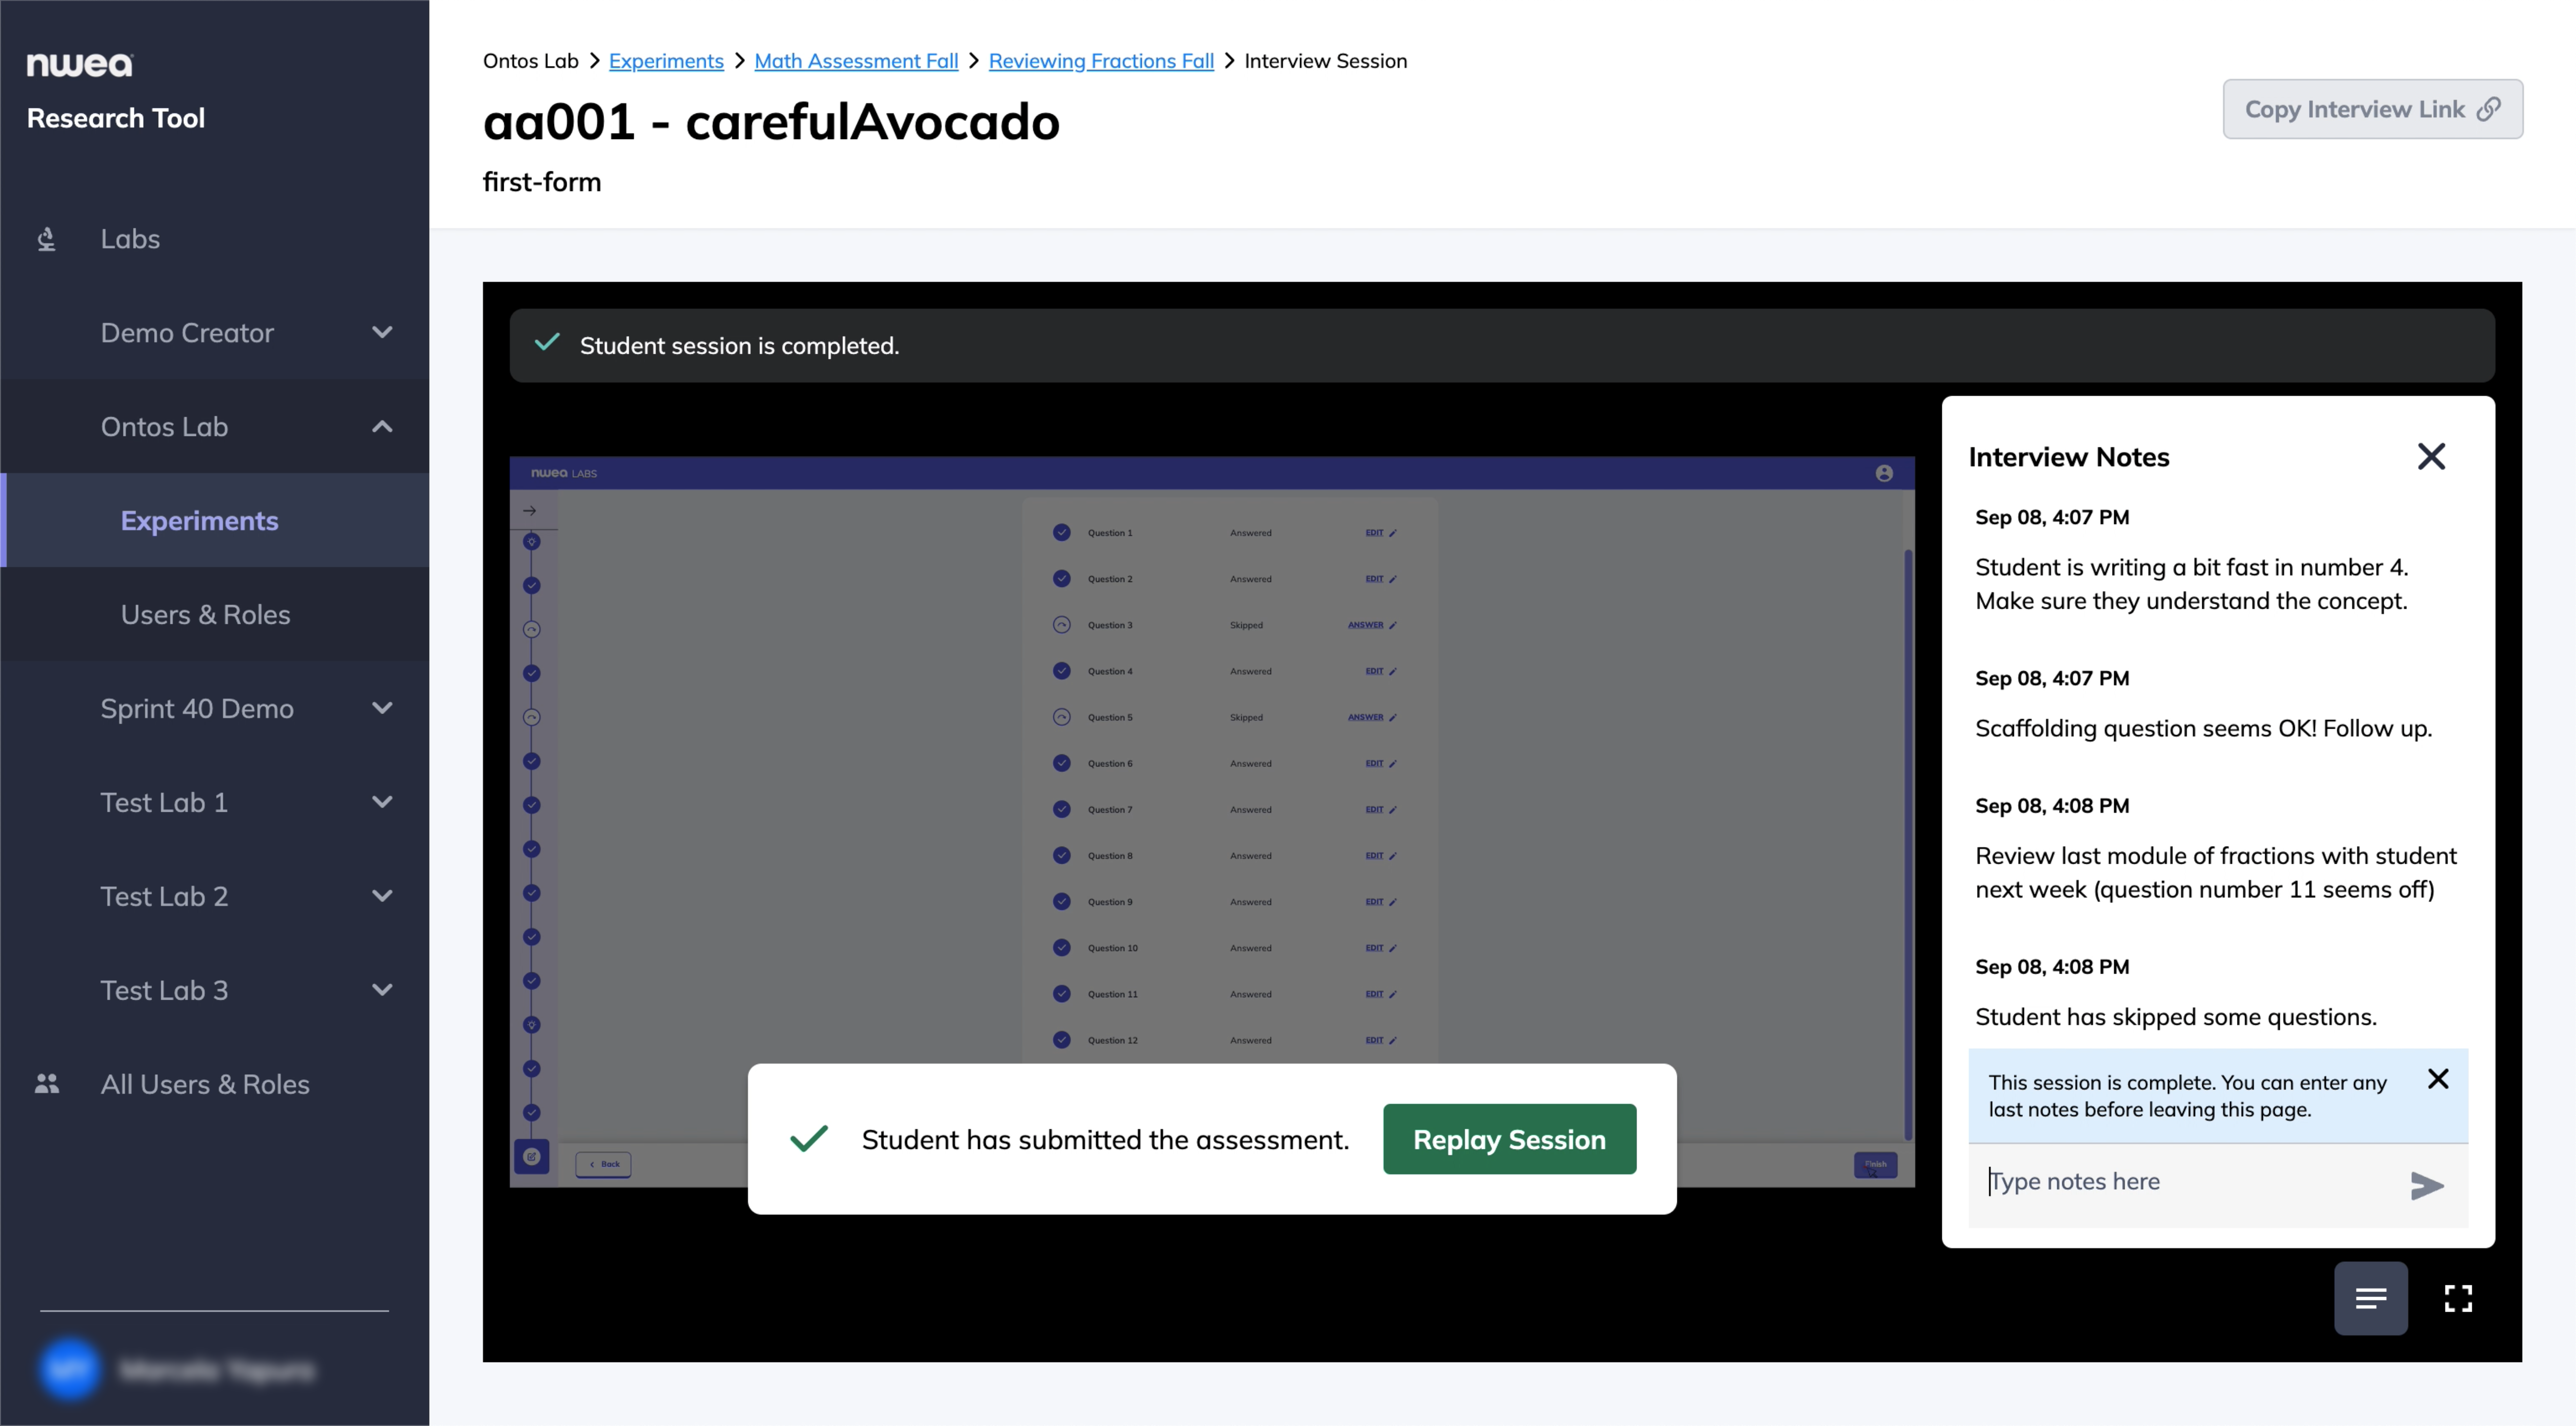Expand the Demo Creator menu

[382, 333]
